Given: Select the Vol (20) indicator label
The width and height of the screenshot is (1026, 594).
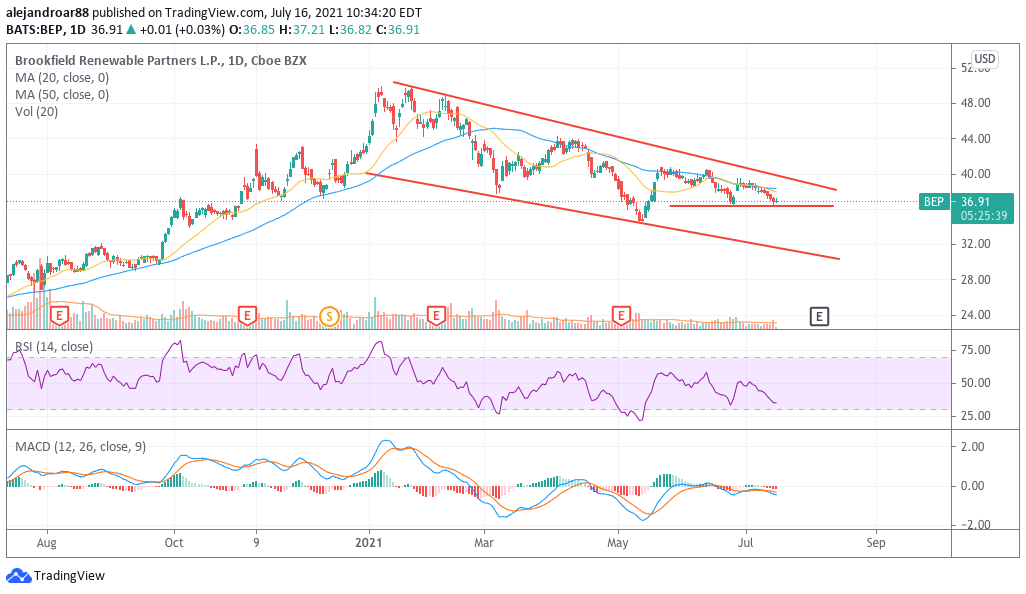Looking at the screenshot, I should pyautogui.click(x=37, y=112).
